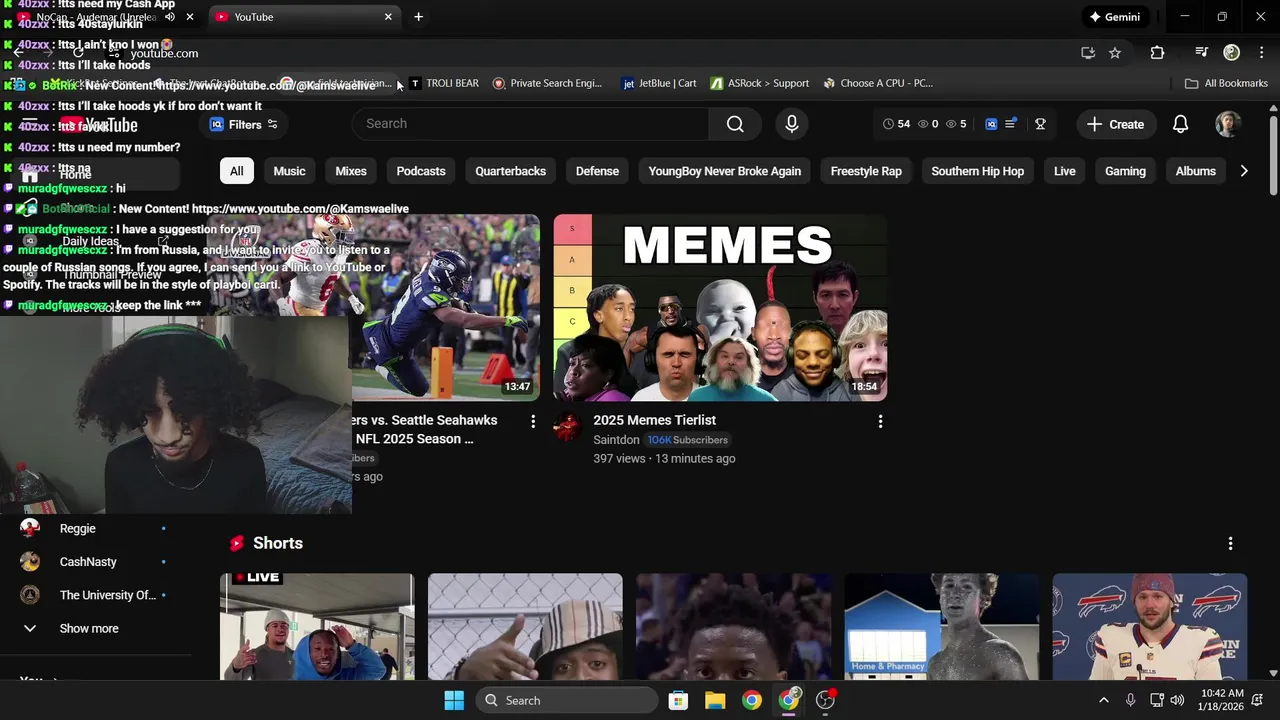The height and width of the screenshot is (720, 1280).
Task: Click the blue vidIQ logo in stats bar
Action: [x=991, y=124]
